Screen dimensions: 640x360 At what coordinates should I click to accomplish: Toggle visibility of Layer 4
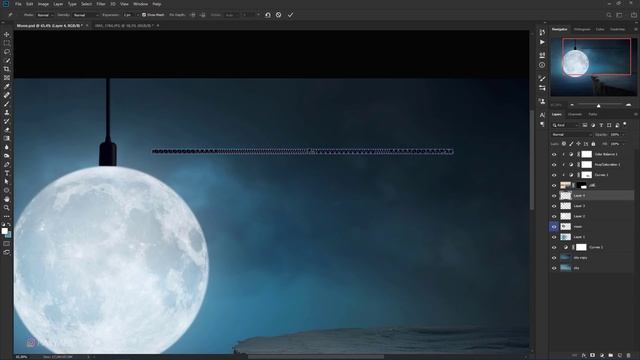pyautogui.click(x=554, y=196)
